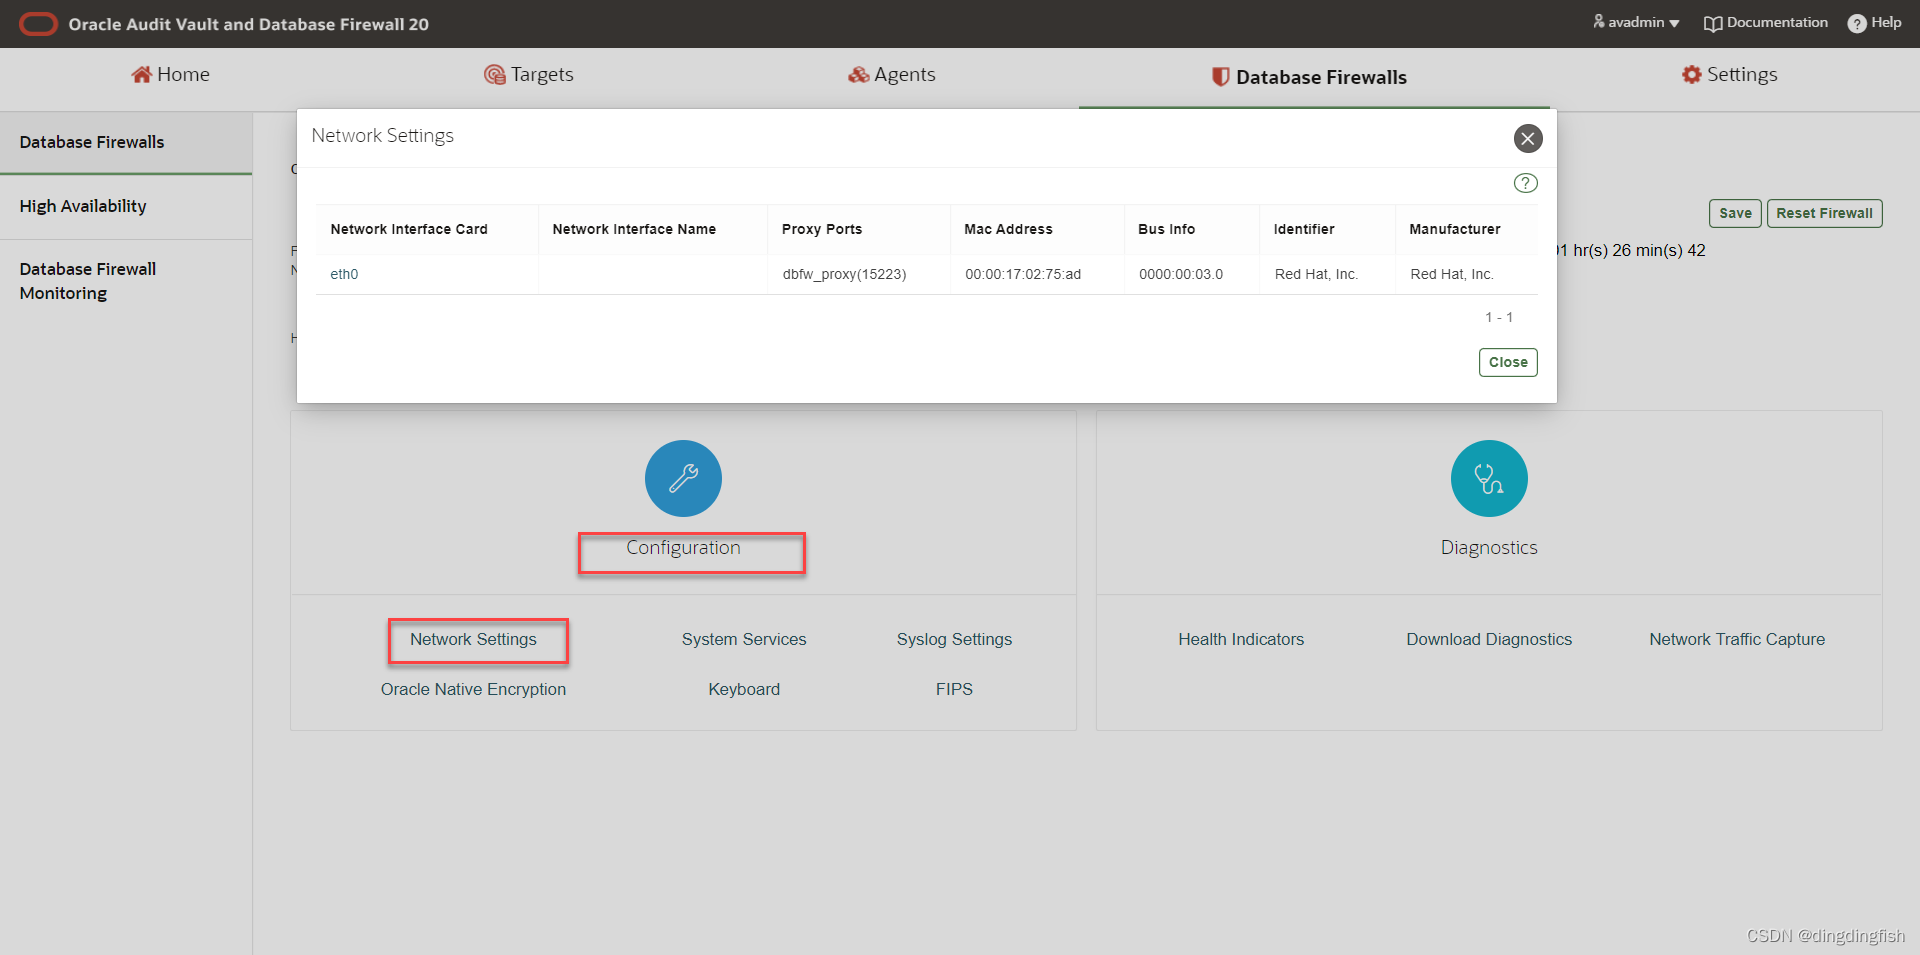This screenshot has width=1920, height=955.
Task: Click the Database Firewalls shield icon
Action: [x=1220, y=77]
